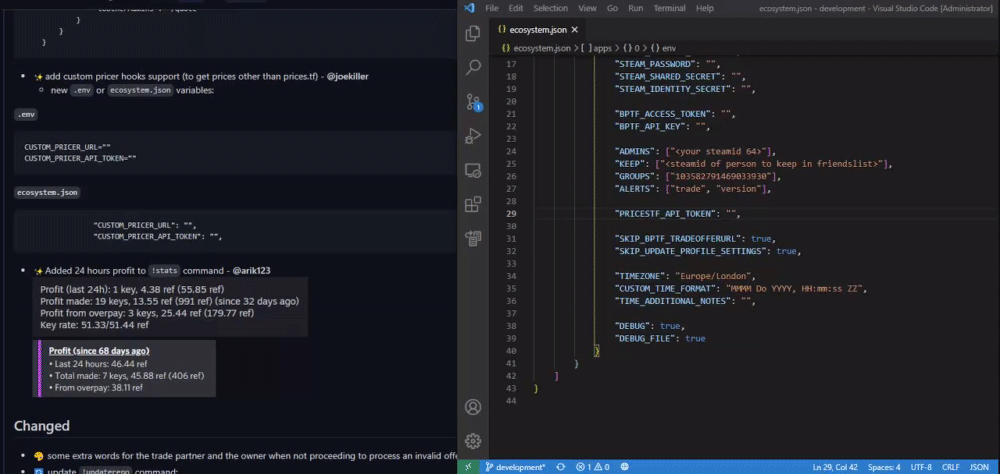This screenshot has height=474, width=1000.
Task: Click the Changed heading on the GitHub page
Action: 41,426
